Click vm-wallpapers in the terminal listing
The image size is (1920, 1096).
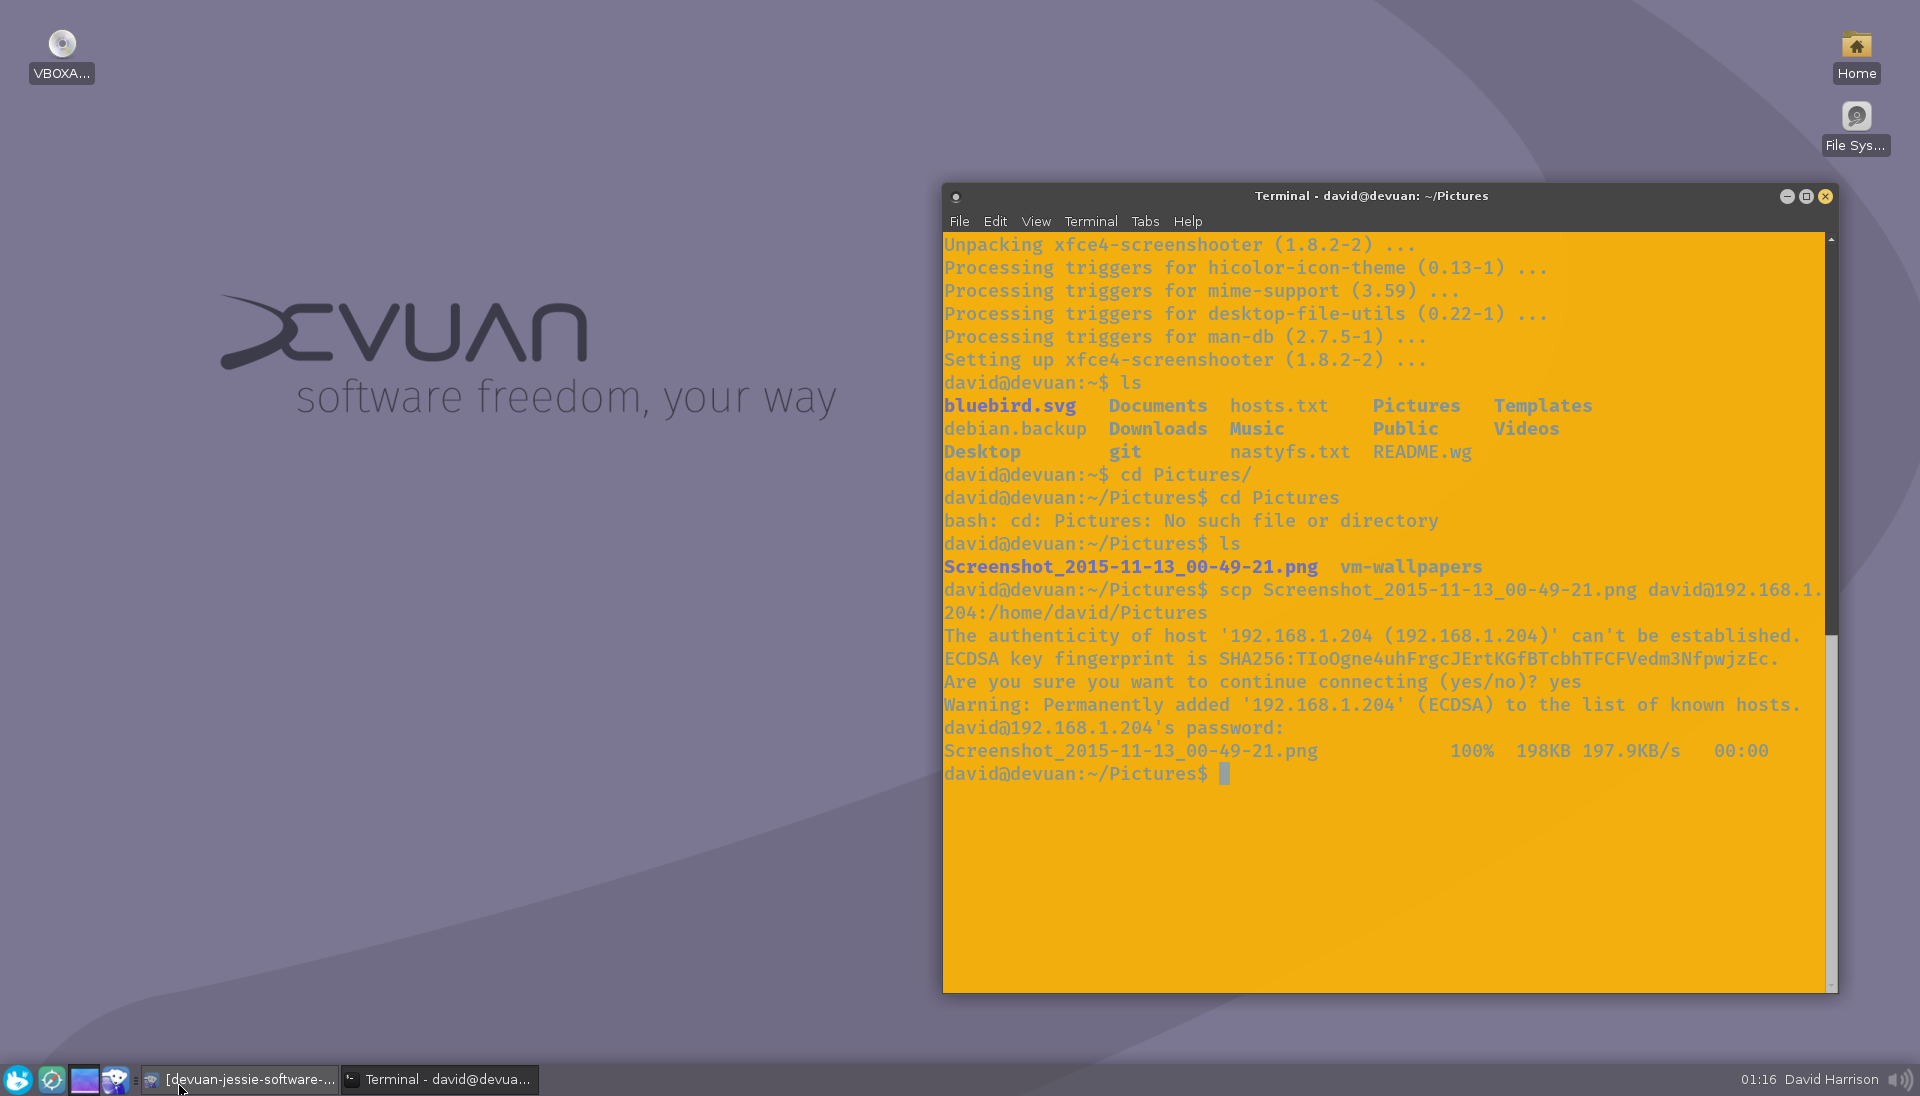[x=1411, y=567]
